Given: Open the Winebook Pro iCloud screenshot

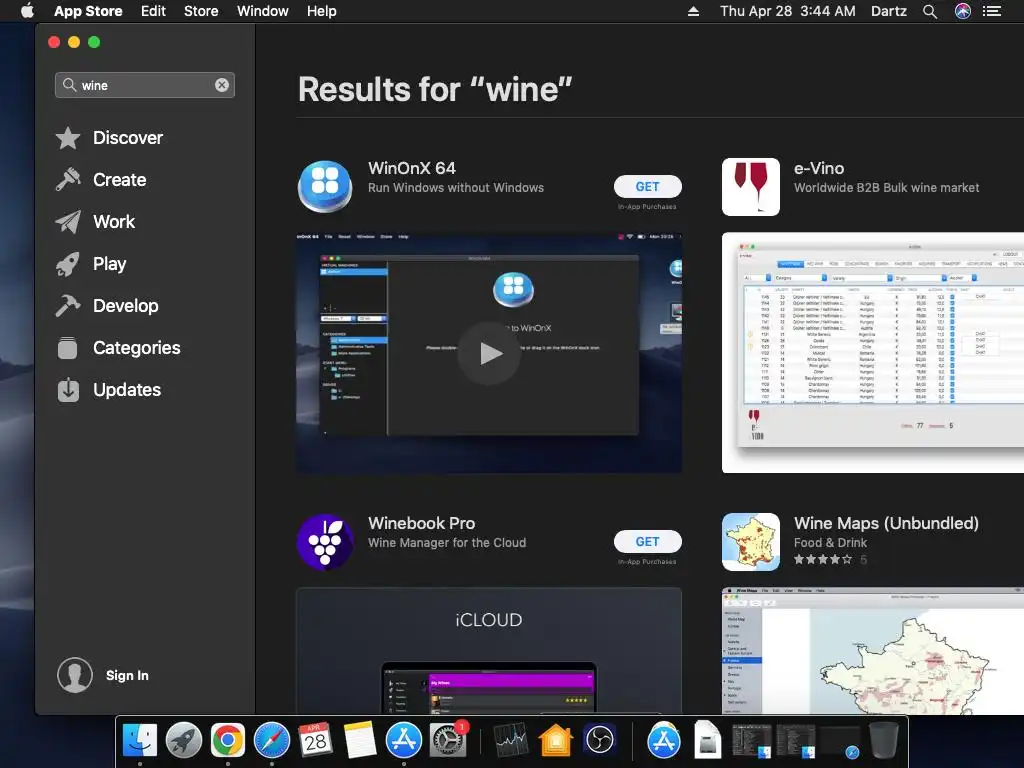Looking at the screenshot, I should [489, 650].
